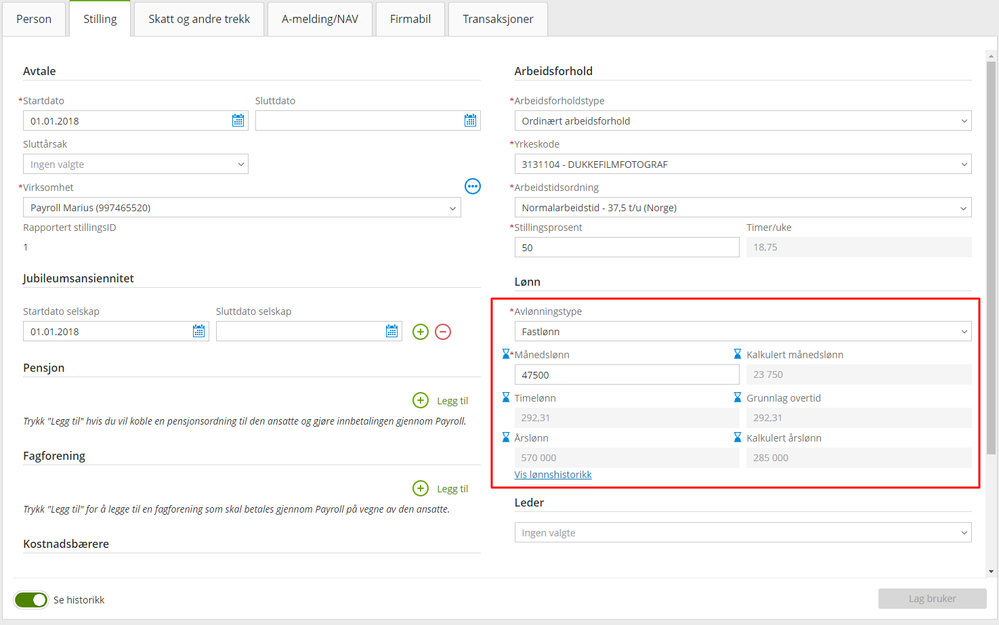Open the Virksomhet dropdown
The image size is (999, 625).
pyautogui.click(x=242, y=208)
